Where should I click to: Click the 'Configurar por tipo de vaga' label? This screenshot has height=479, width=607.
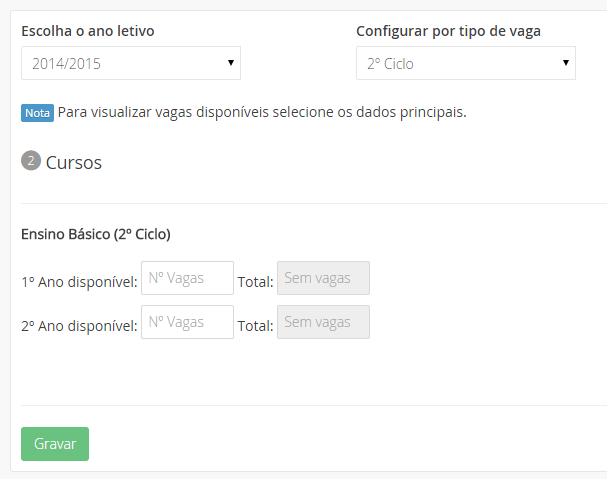point(448,31)
